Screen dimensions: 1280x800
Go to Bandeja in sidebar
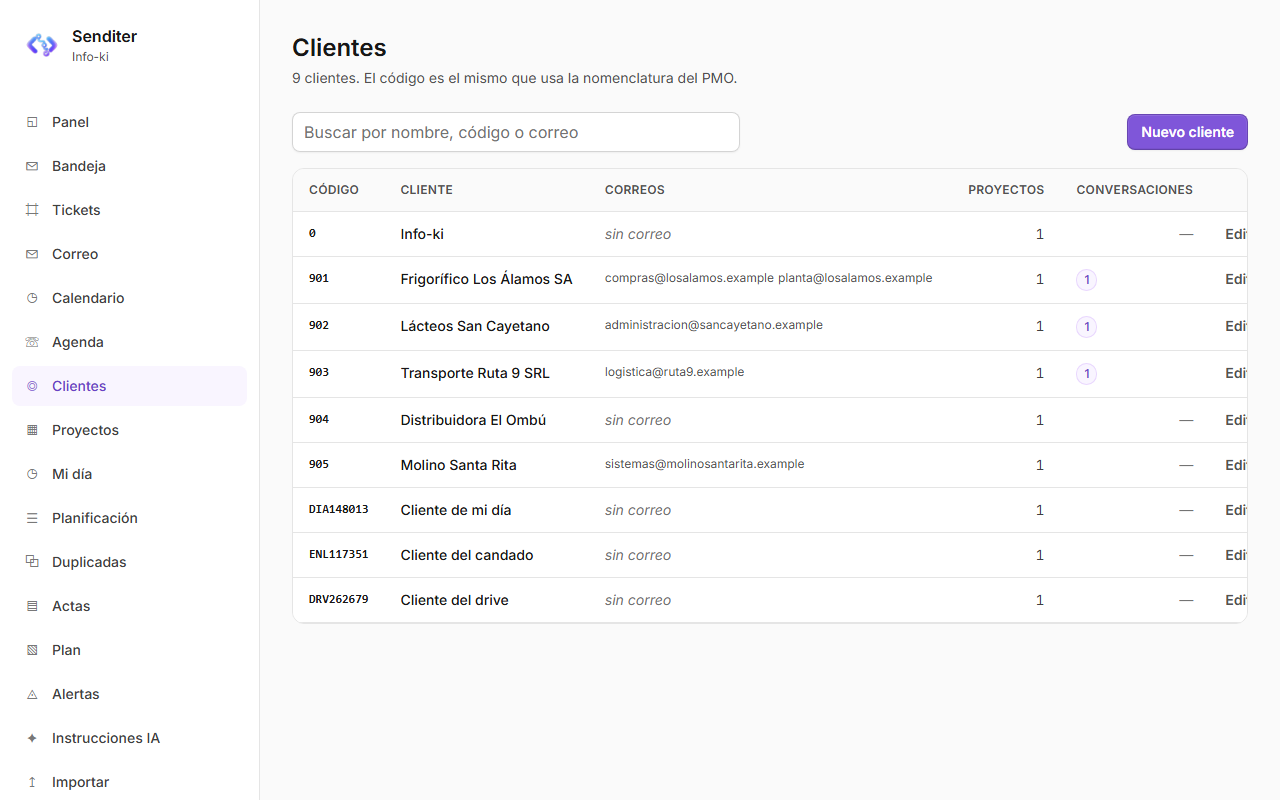coord(129,166)
